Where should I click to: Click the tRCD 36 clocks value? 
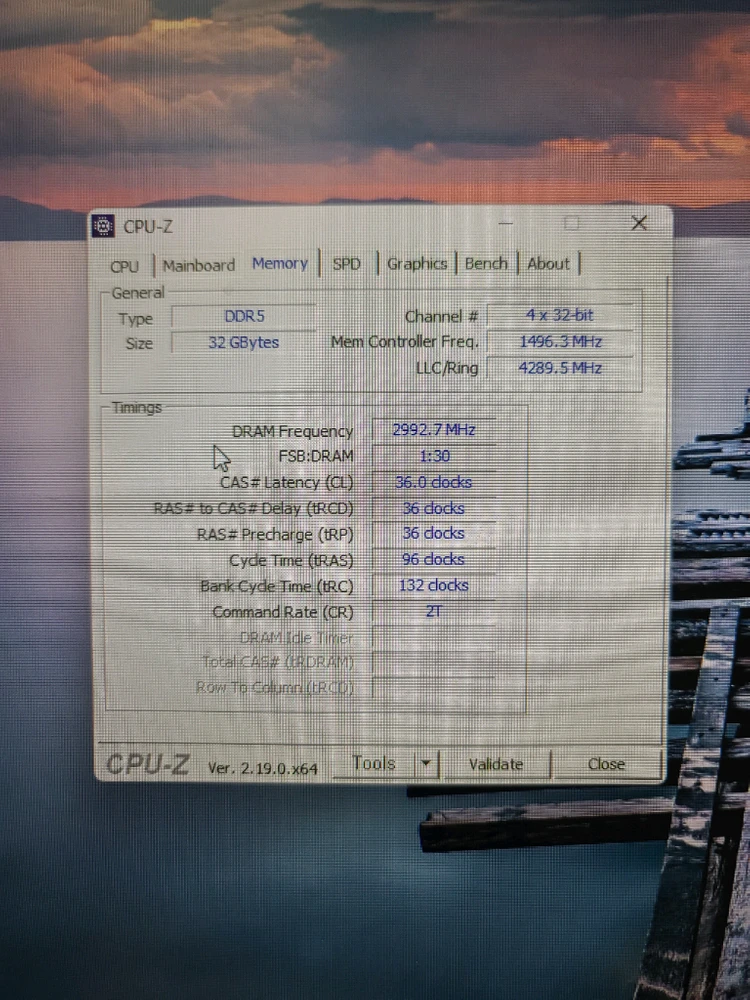(x=434, y=508)
